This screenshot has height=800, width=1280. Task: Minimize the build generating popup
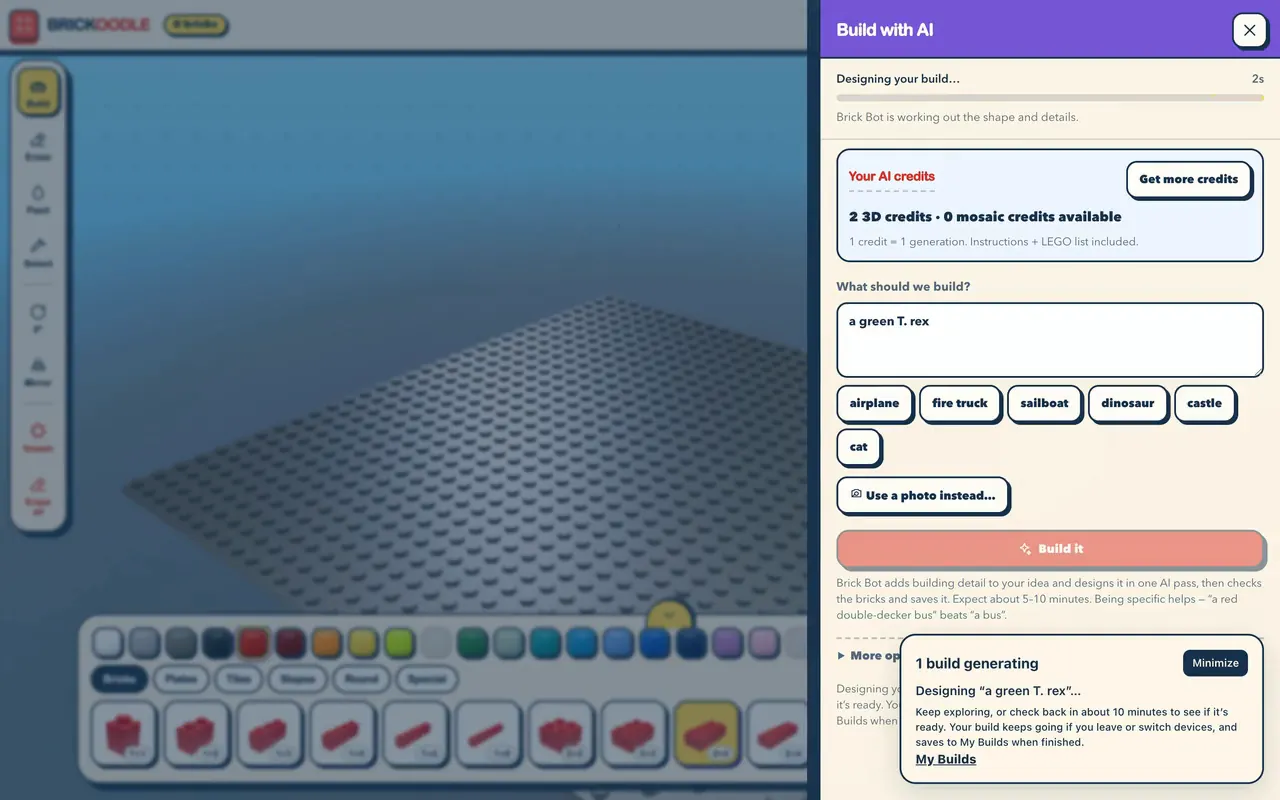(x=1215, y=663)
